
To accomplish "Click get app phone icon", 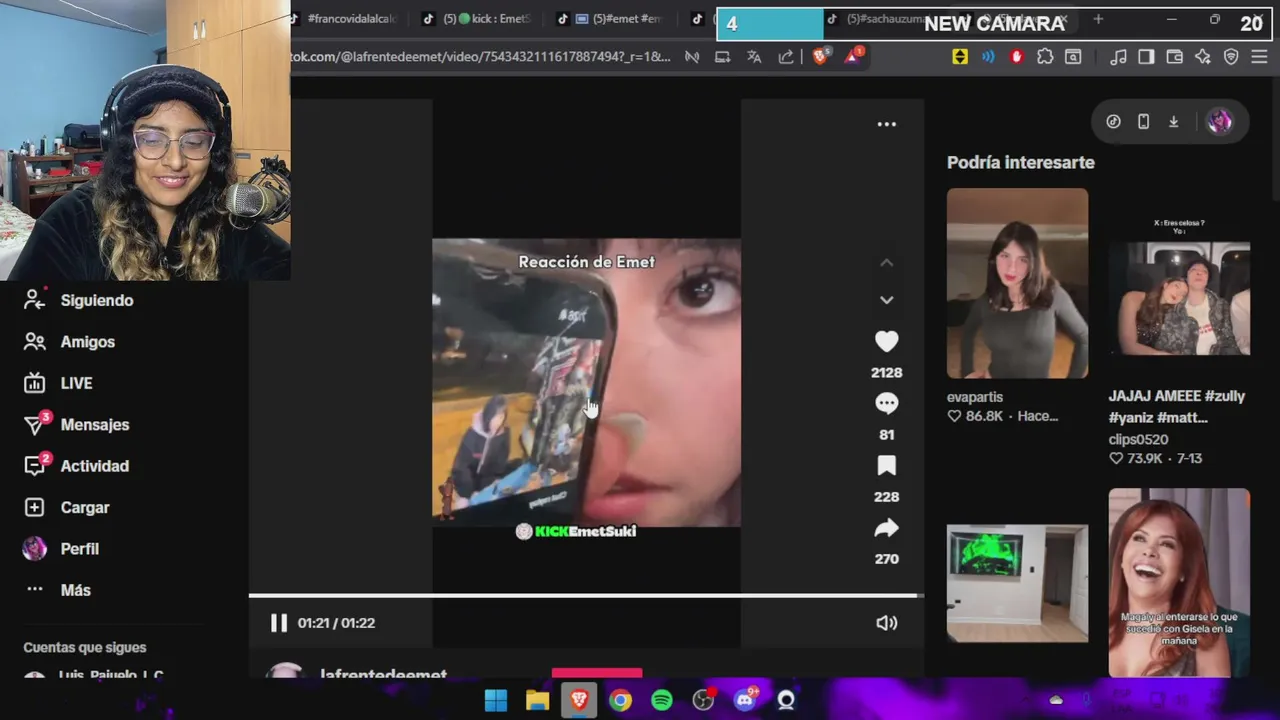I will 1143,122.
